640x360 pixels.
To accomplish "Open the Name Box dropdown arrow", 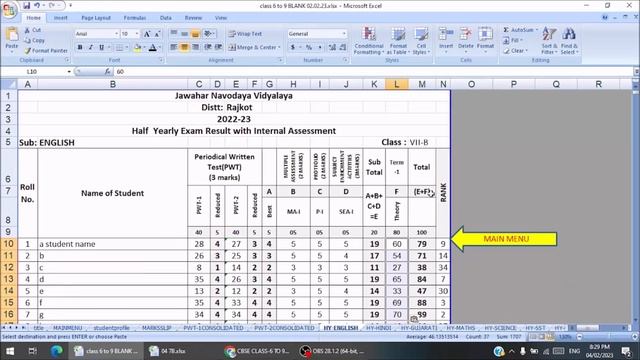I will (69, 72).
